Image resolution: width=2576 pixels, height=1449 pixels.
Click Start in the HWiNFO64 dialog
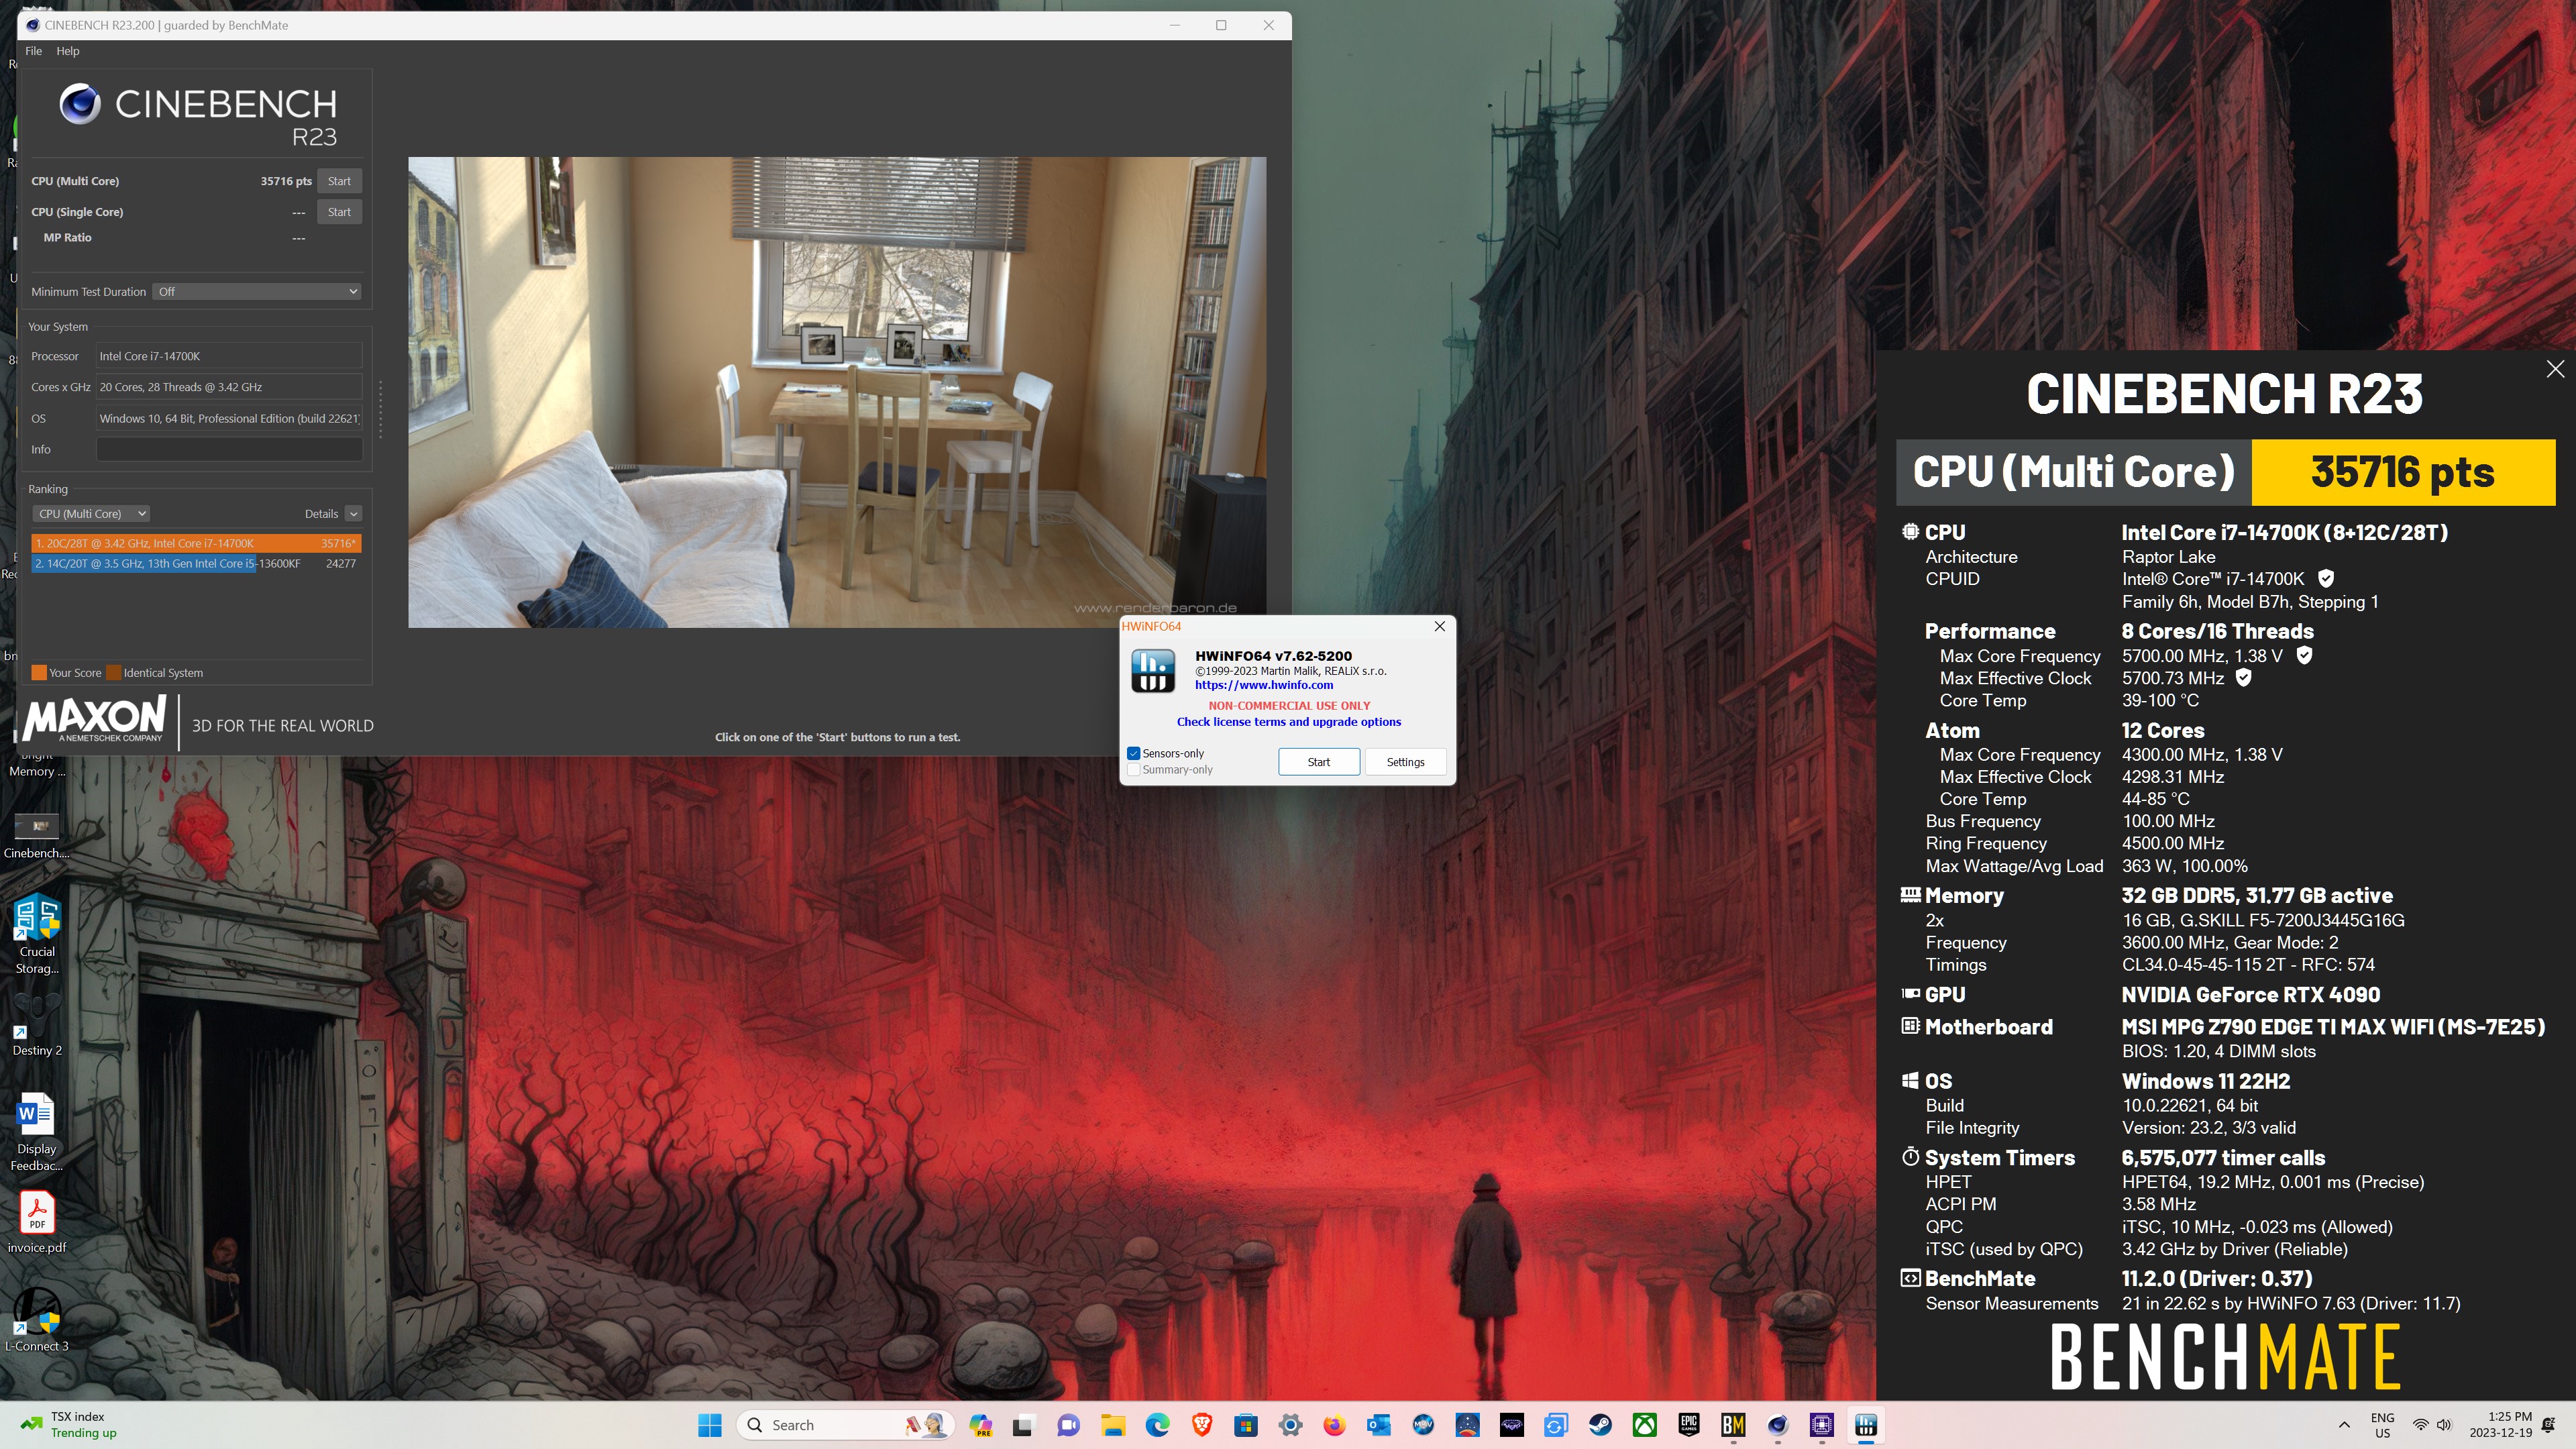(1318, 762)
